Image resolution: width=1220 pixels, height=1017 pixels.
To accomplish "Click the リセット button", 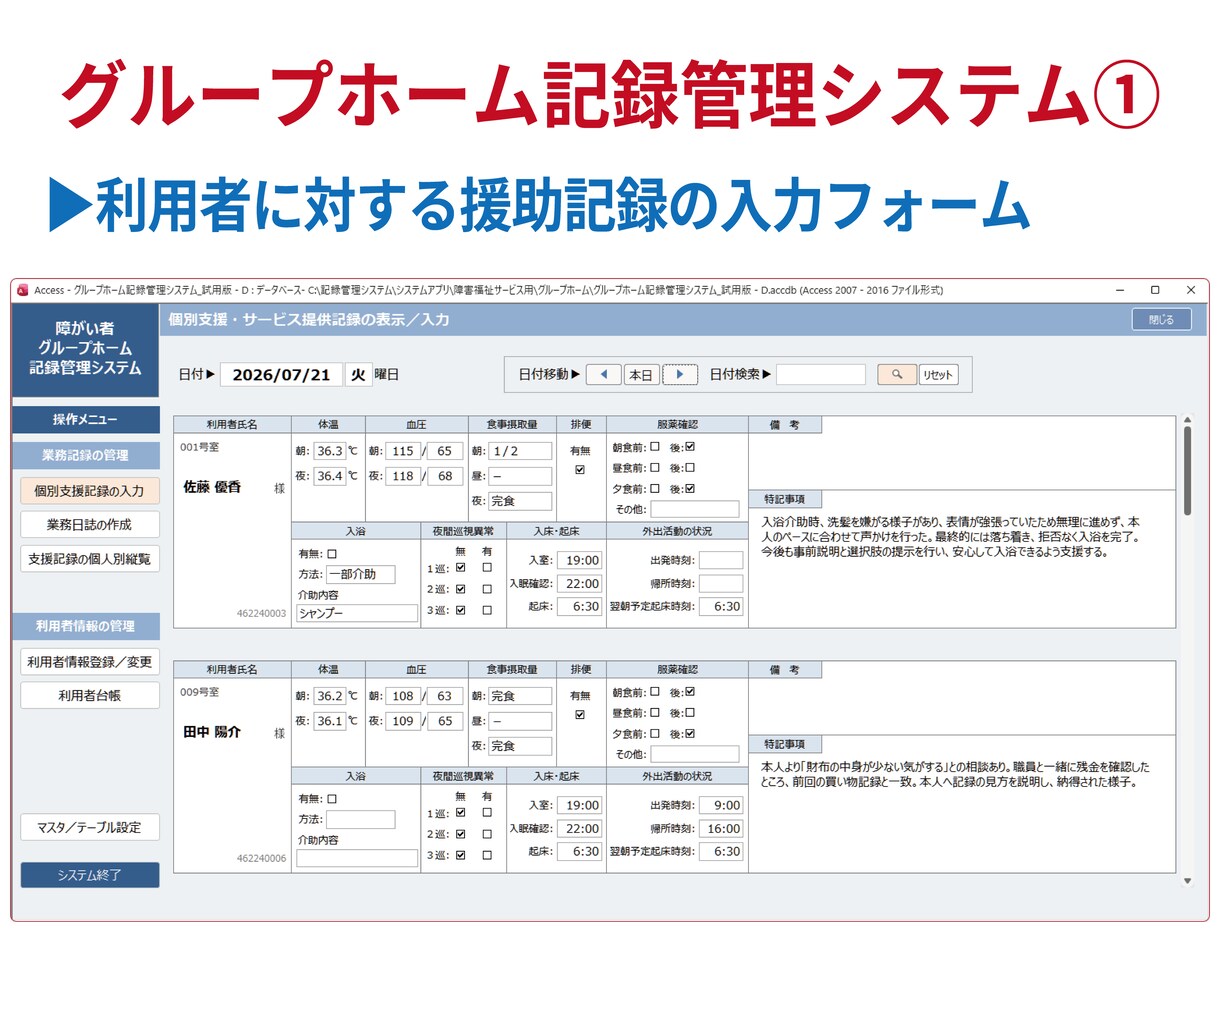I will [938, 375].
